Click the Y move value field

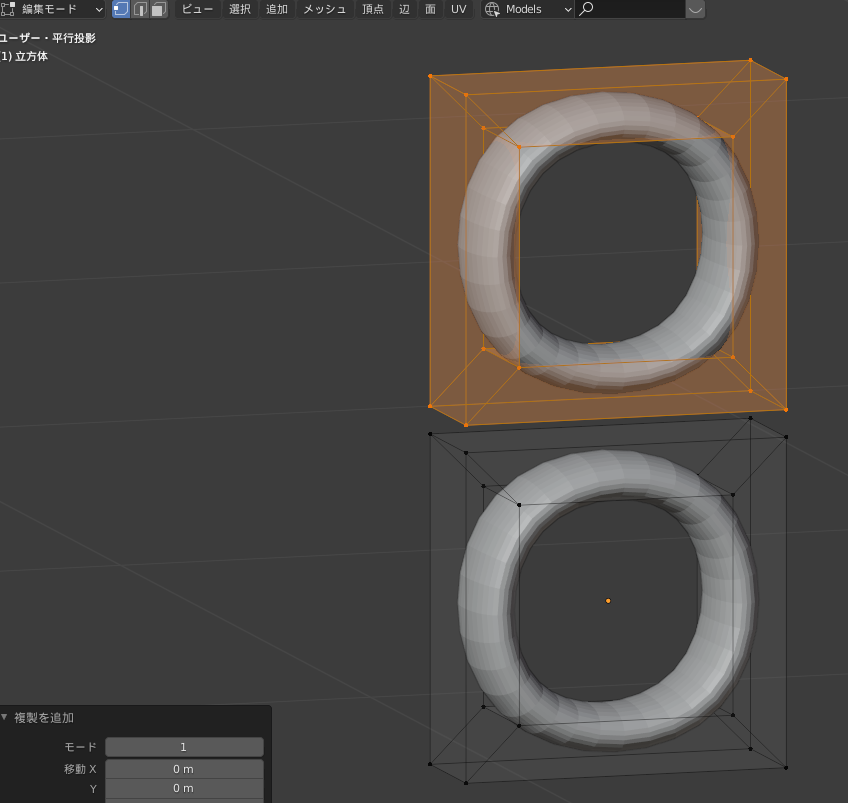(184, 788)
